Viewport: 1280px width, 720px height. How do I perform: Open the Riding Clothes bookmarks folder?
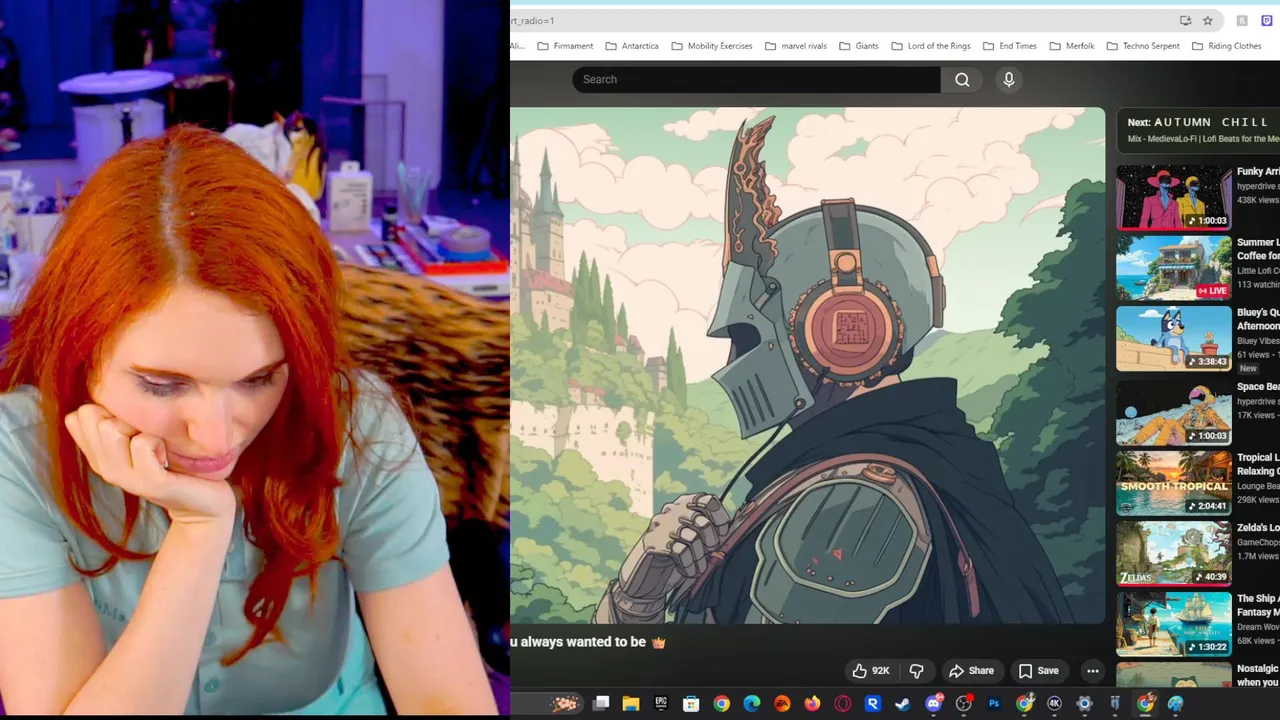tap(1226, 46)
